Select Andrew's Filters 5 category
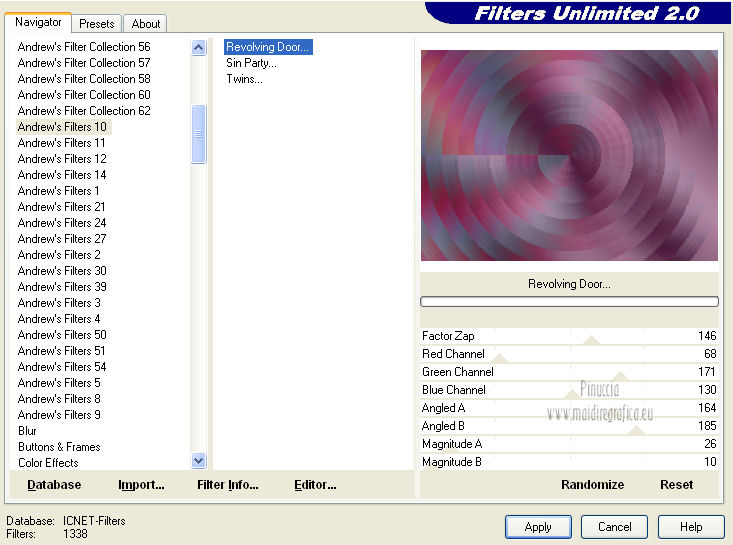 click(x=59, y=383)
